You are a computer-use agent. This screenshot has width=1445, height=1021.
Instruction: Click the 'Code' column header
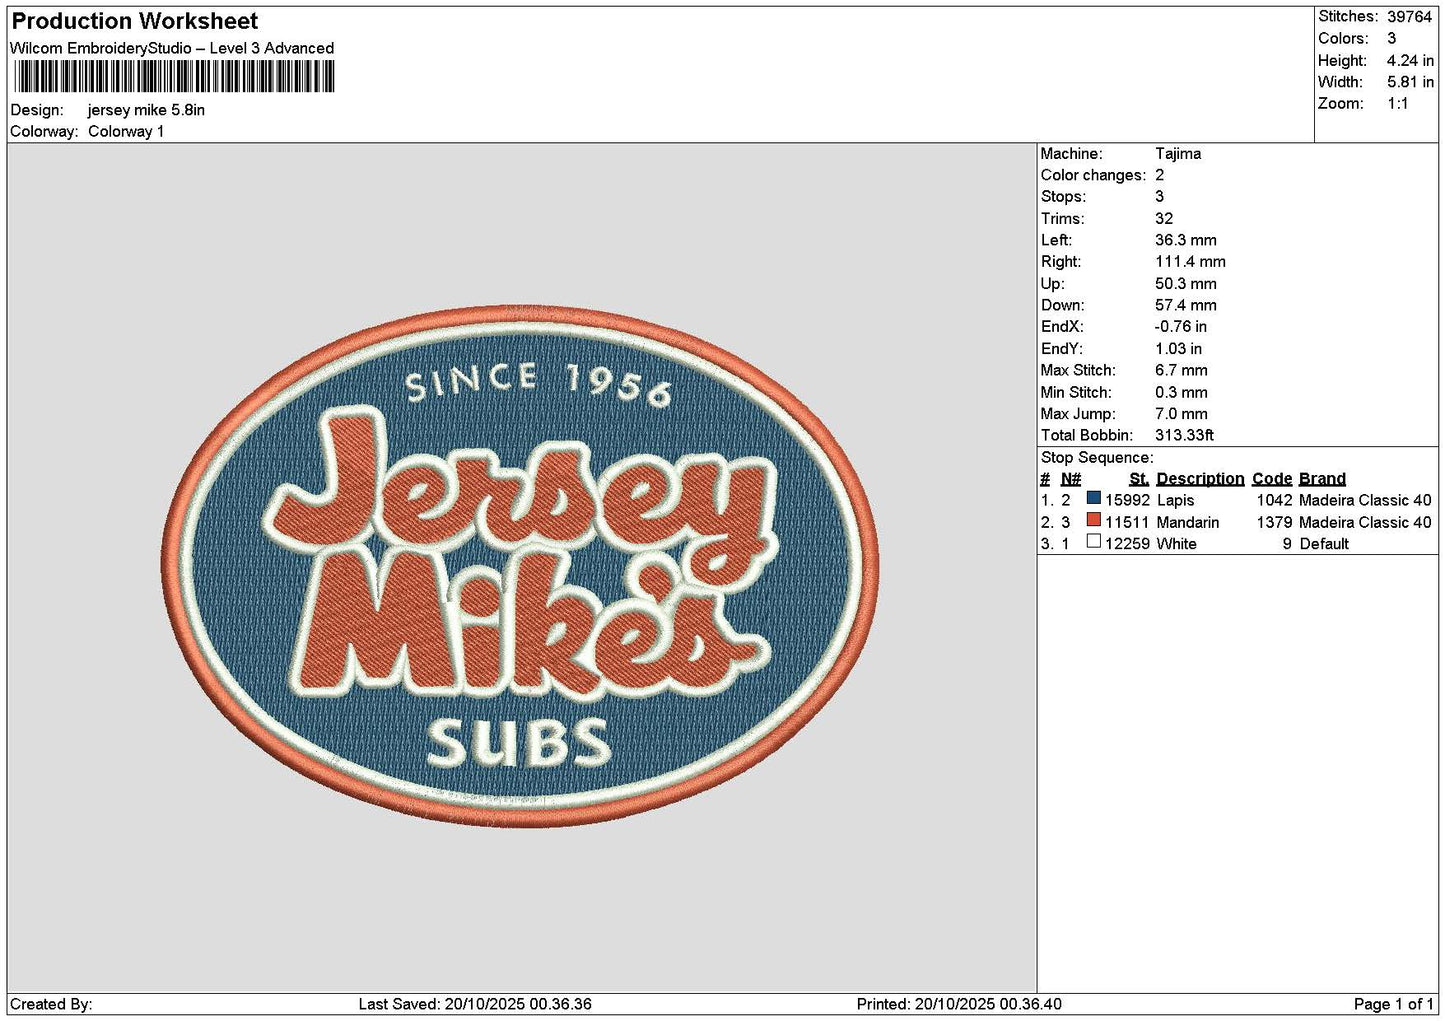1272,479
